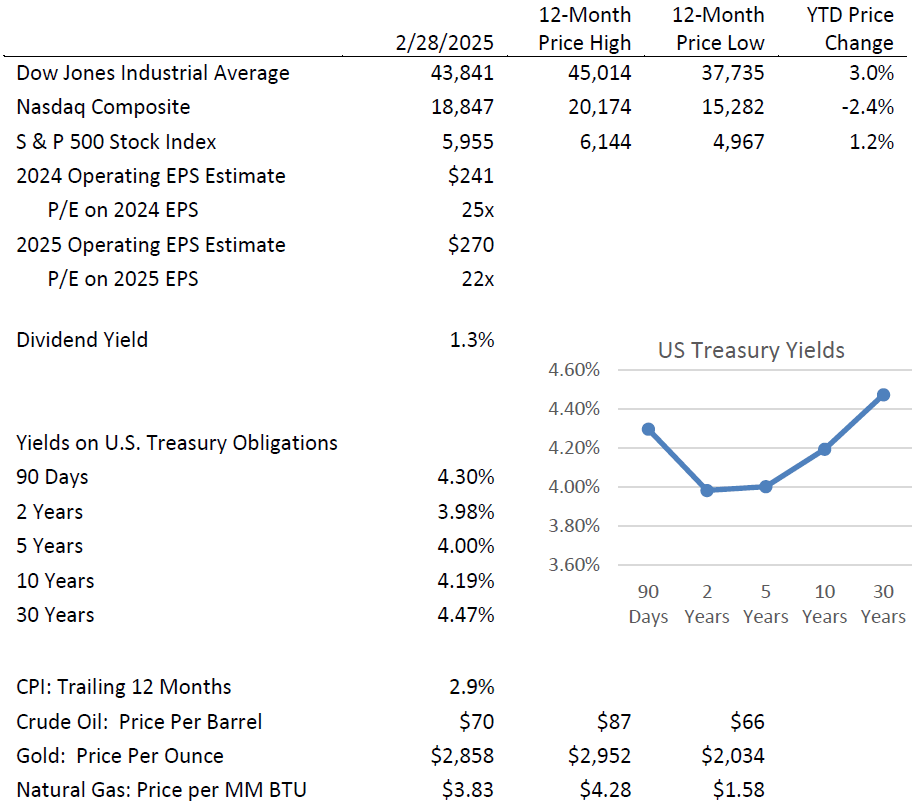
Task: Select Natural Gas: Price per MM BTU label
Action: click(x=161, y=790)
